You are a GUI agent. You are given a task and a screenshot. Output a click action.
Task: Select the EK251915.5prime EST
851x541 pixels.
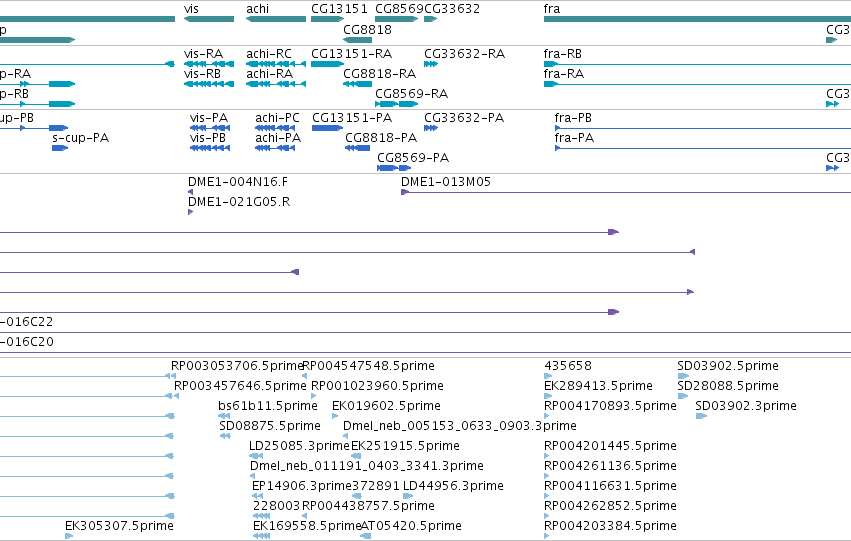click(x=356, y=456)
